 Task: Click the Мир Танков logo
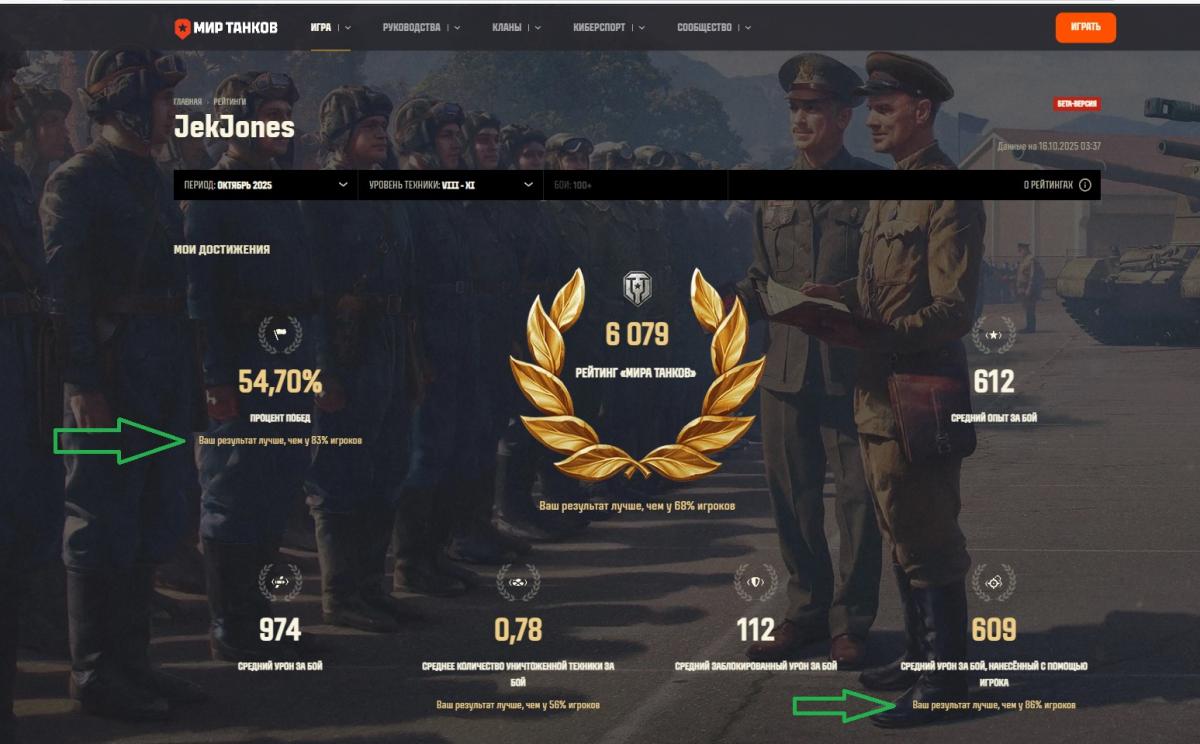tap(226, 28)
